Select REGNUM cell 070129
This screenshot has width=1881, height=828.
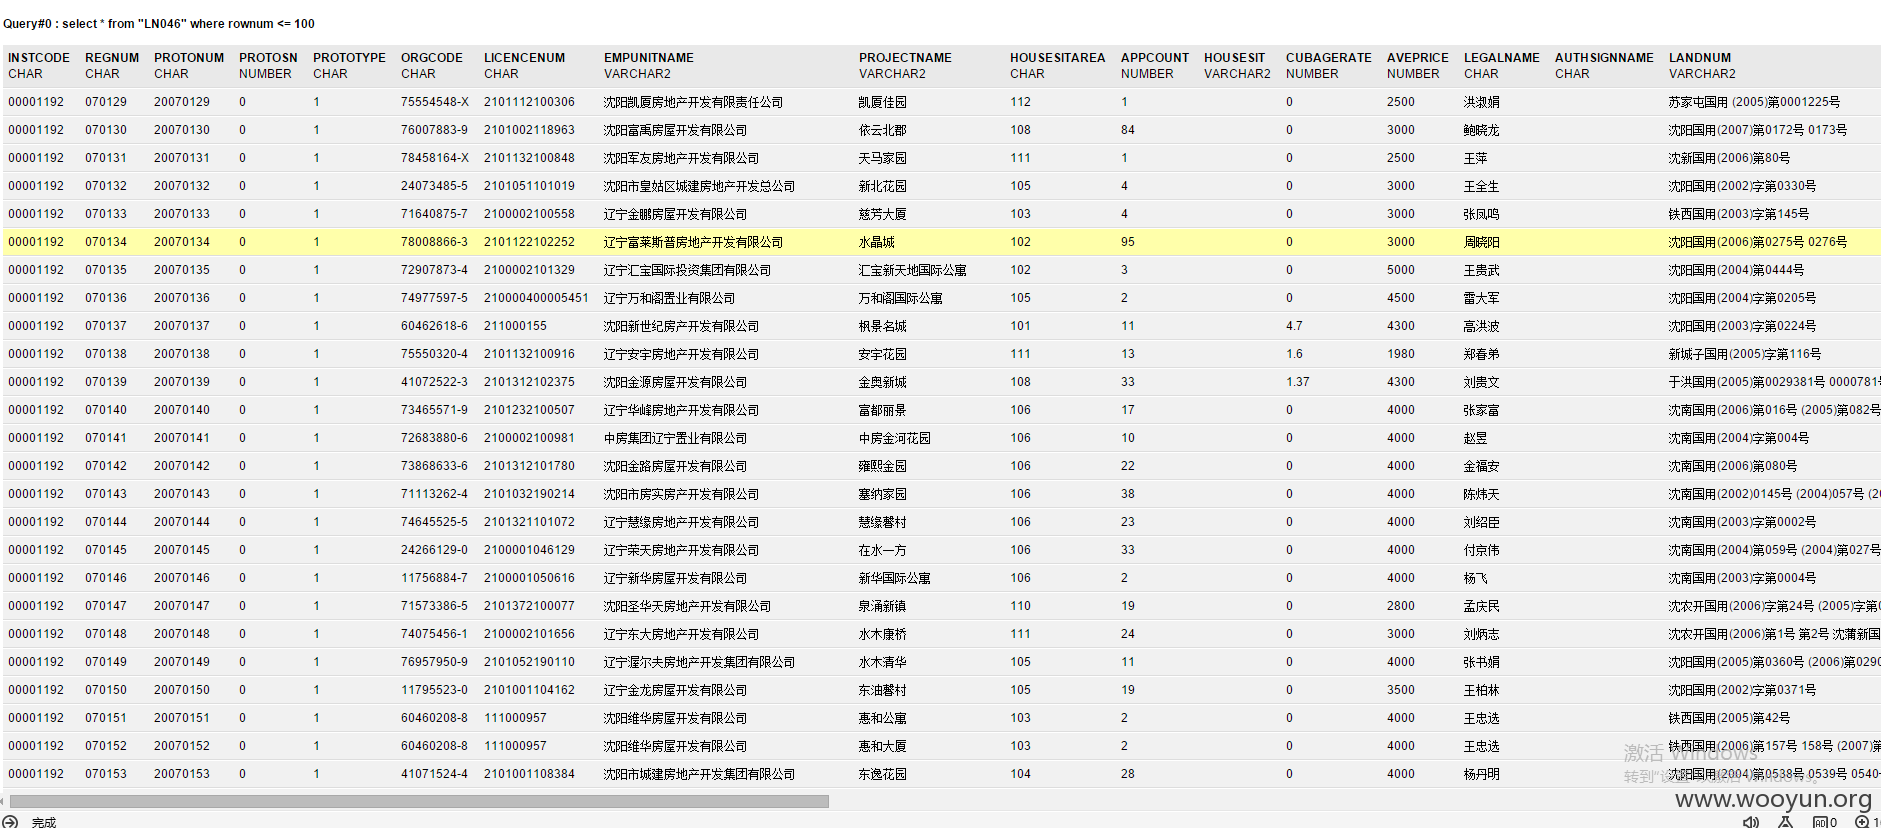click(106, 102)
